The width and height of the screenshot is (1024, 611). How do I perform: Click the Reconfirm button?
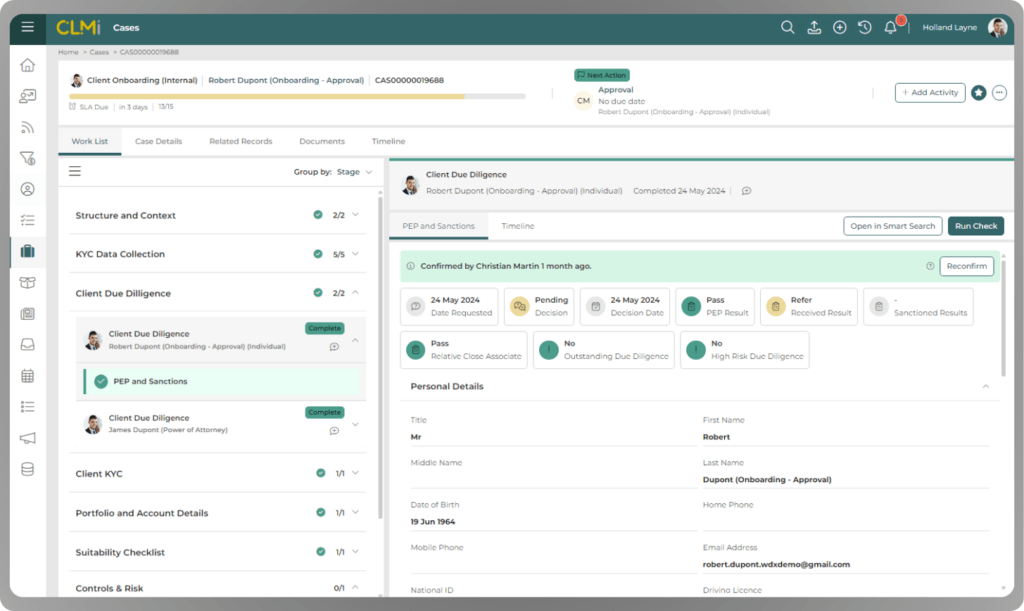(x=967, y=266)
